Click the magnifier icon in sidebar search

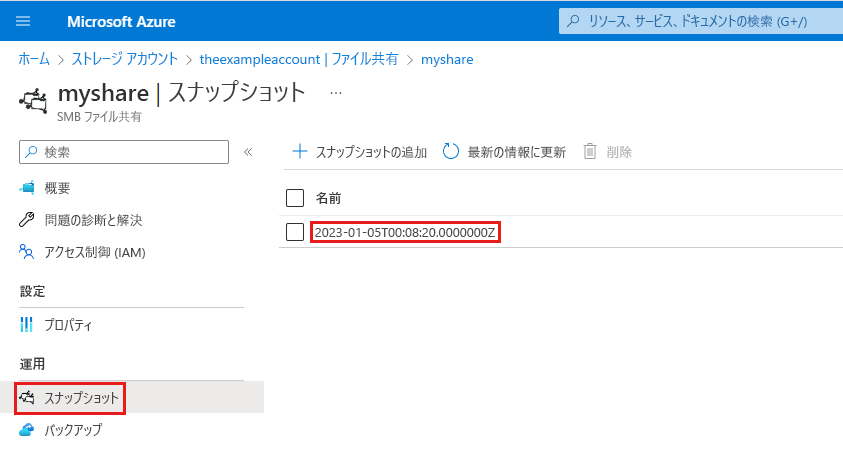tap(31, 152)
